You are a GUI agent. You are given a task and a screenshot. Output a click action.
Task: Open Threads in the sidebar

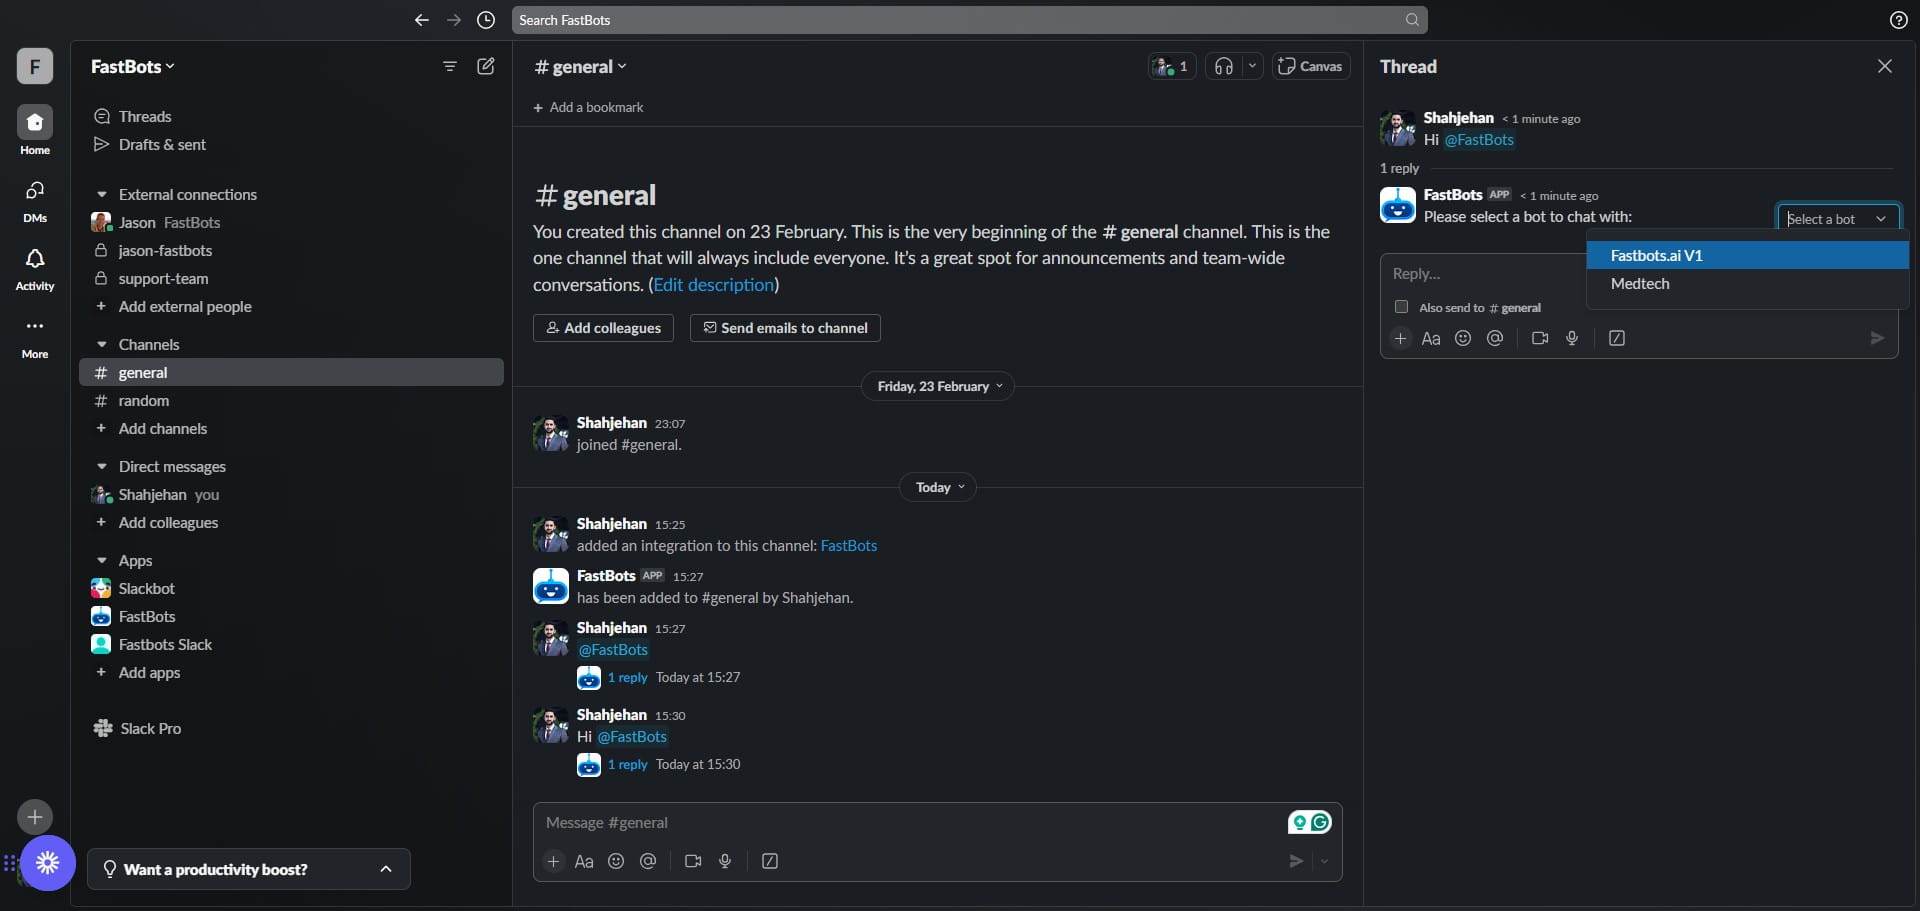point(145,116)
